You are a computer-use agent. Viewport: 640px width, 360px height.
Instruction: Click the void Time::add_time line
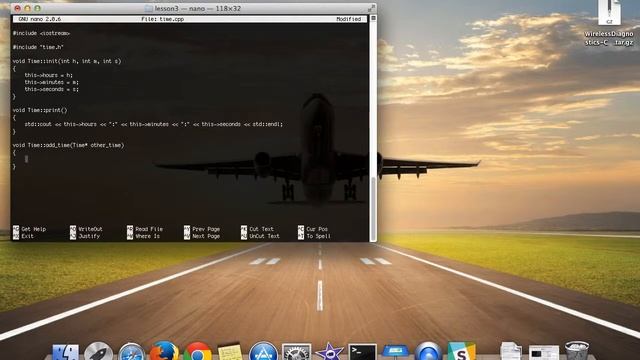click(x=68, y=145)
